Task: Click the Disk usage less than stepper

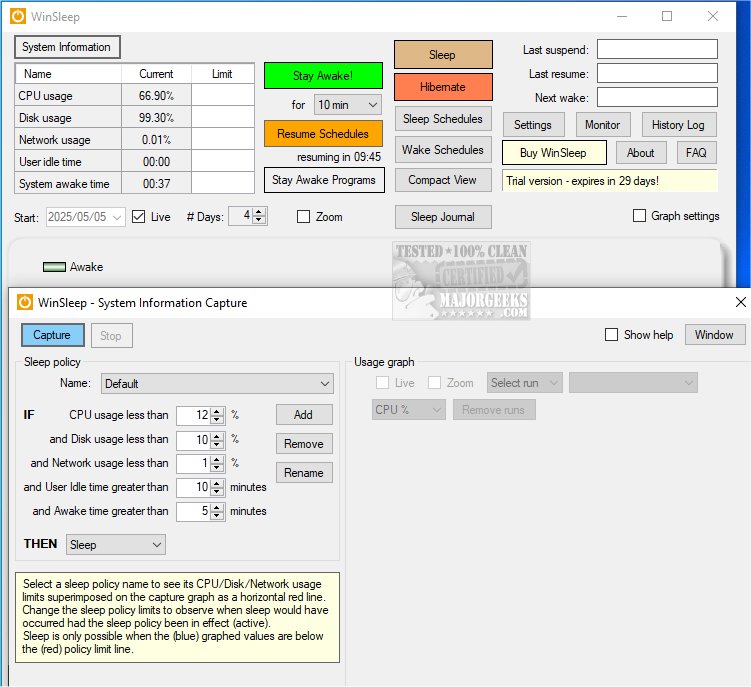Action: point(201,440)
